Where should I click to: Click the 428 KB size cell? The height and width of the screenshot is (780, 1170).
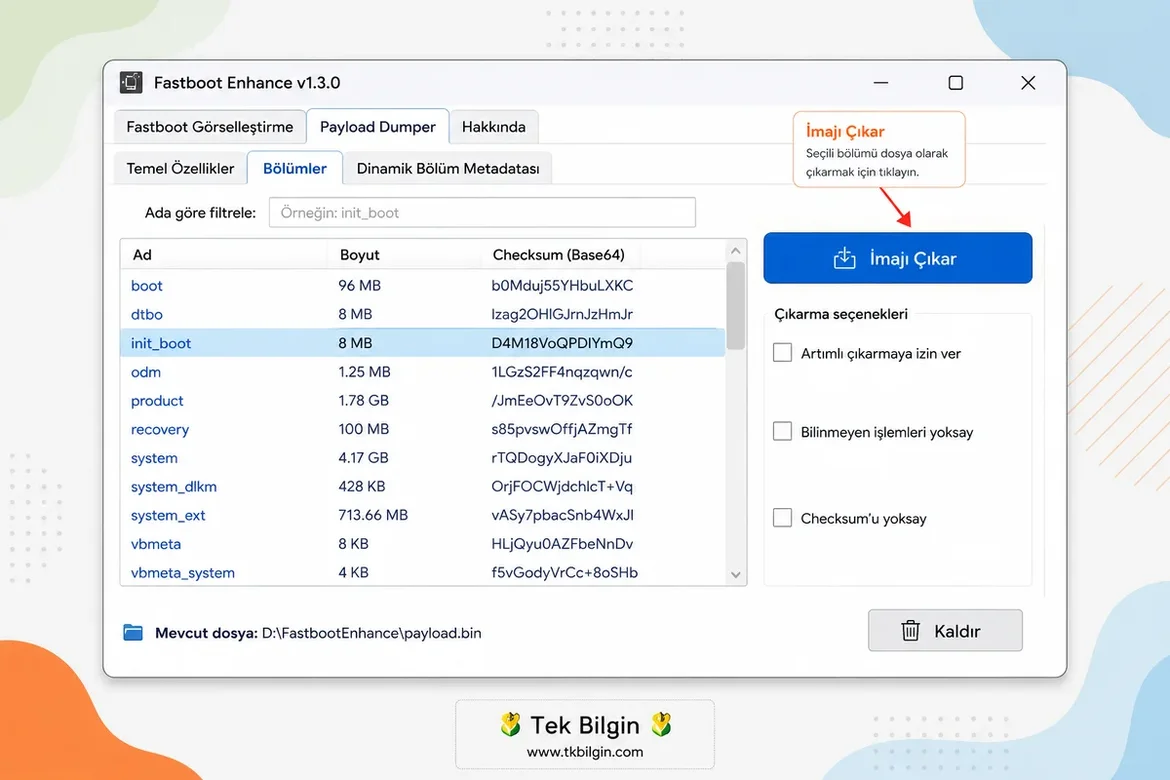pyautogui.click(x=362, y=487)
